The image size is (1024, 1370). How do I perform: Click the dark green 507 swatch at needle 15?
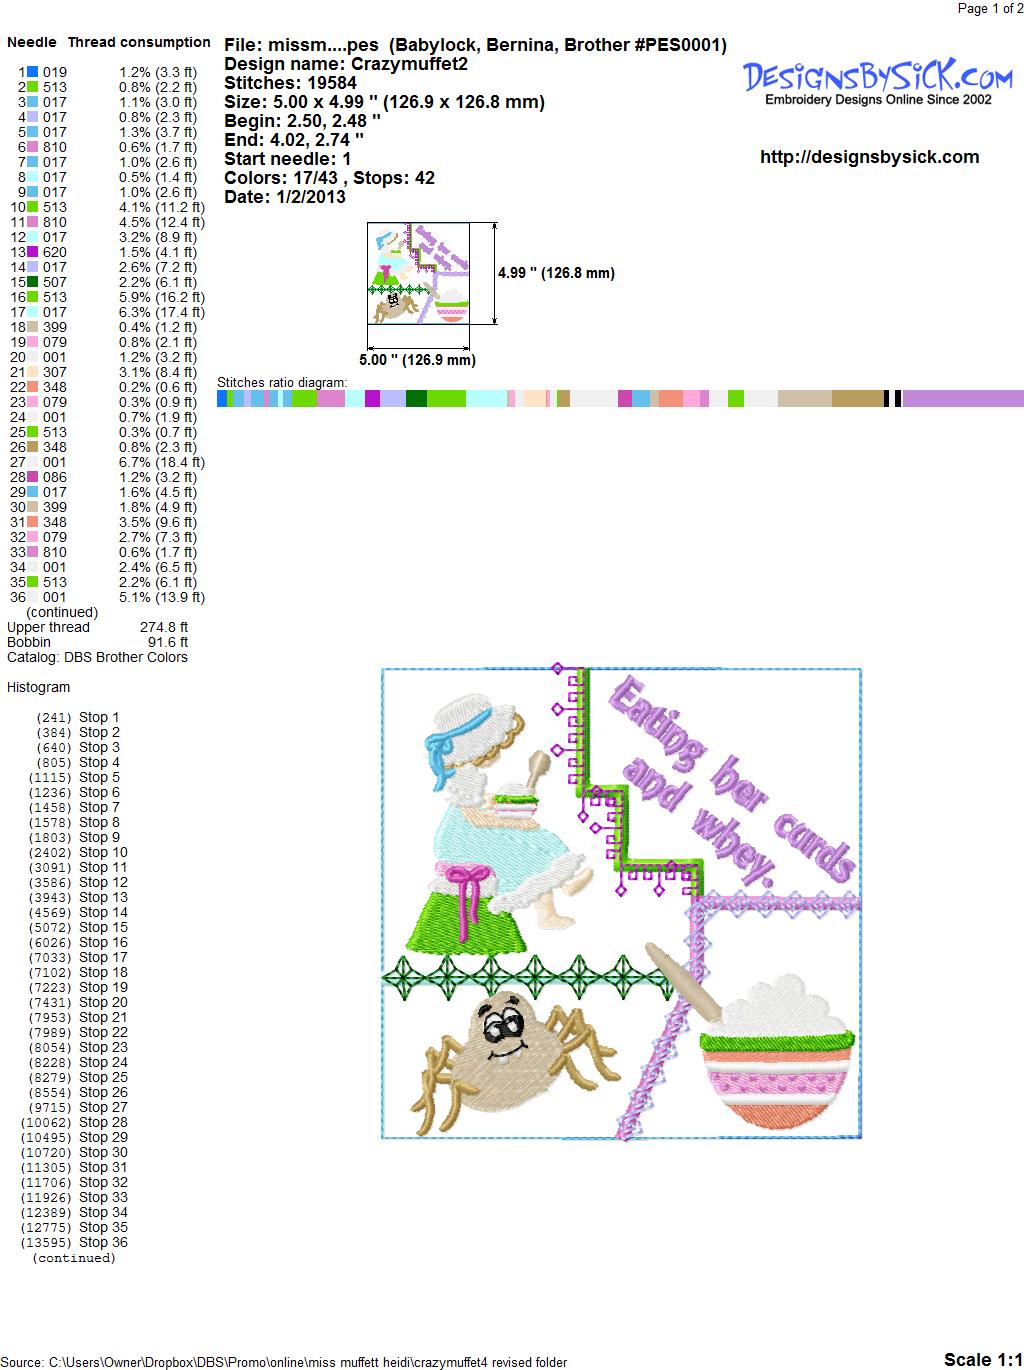tap(33, 282)
